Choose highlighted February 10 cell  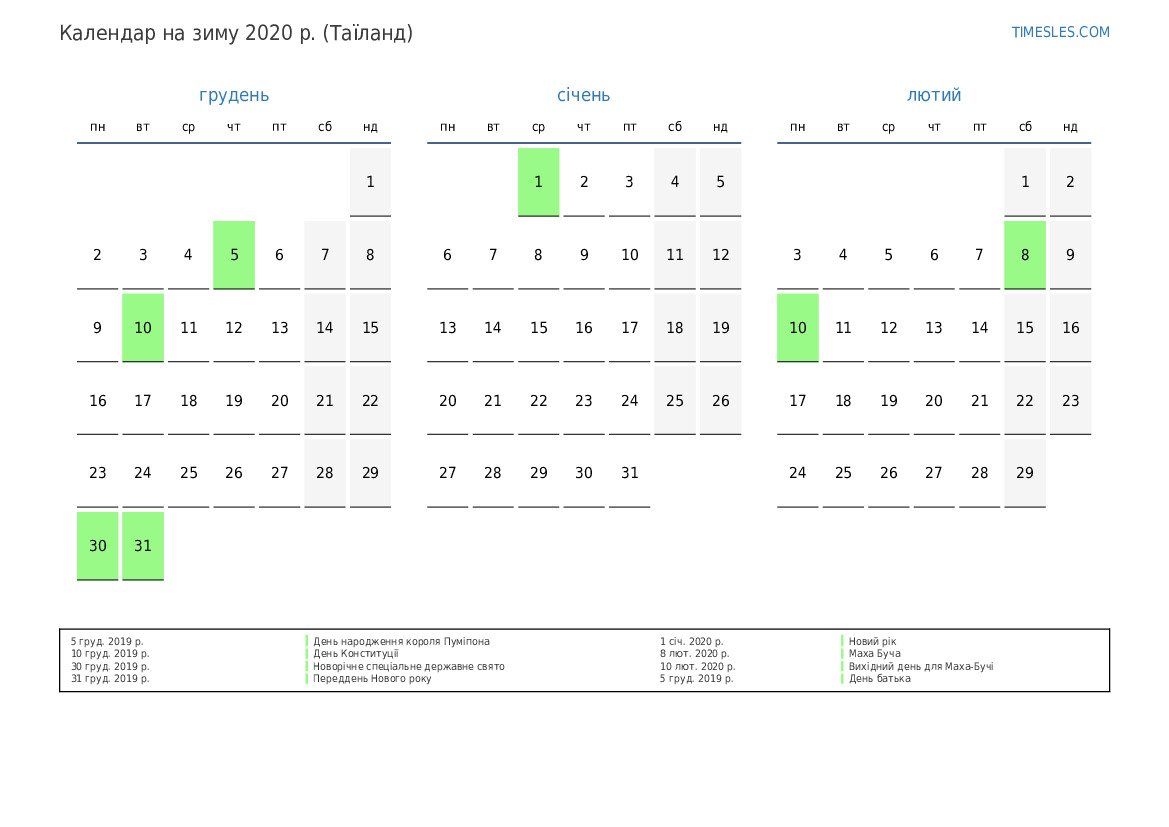[x=798, y=328]
